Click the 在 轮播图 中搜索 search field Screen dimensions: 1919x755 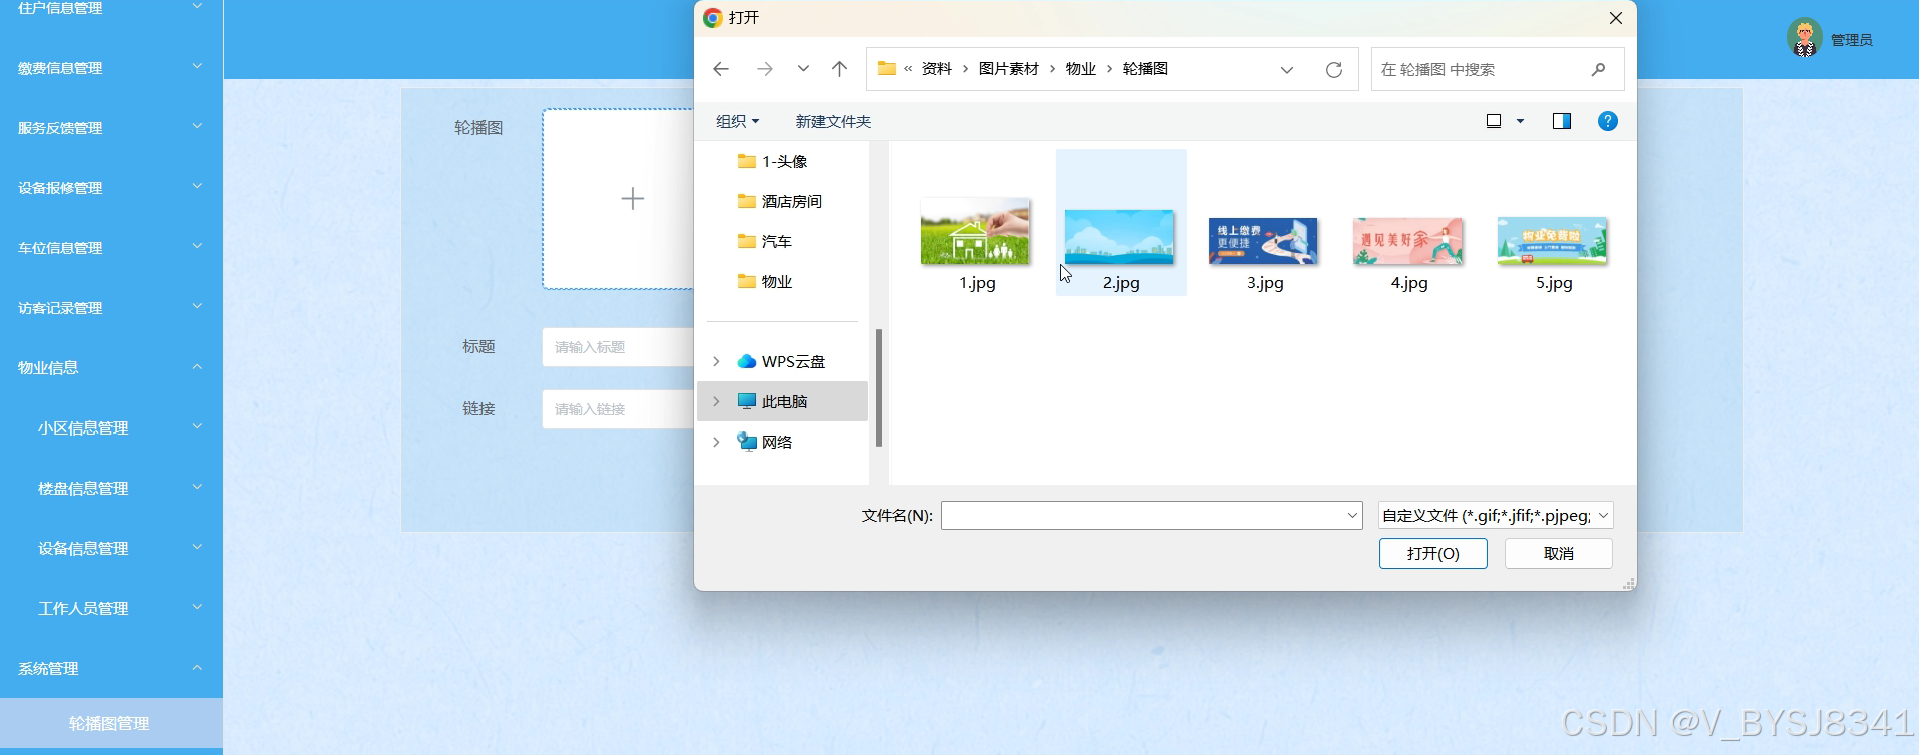1497,69
